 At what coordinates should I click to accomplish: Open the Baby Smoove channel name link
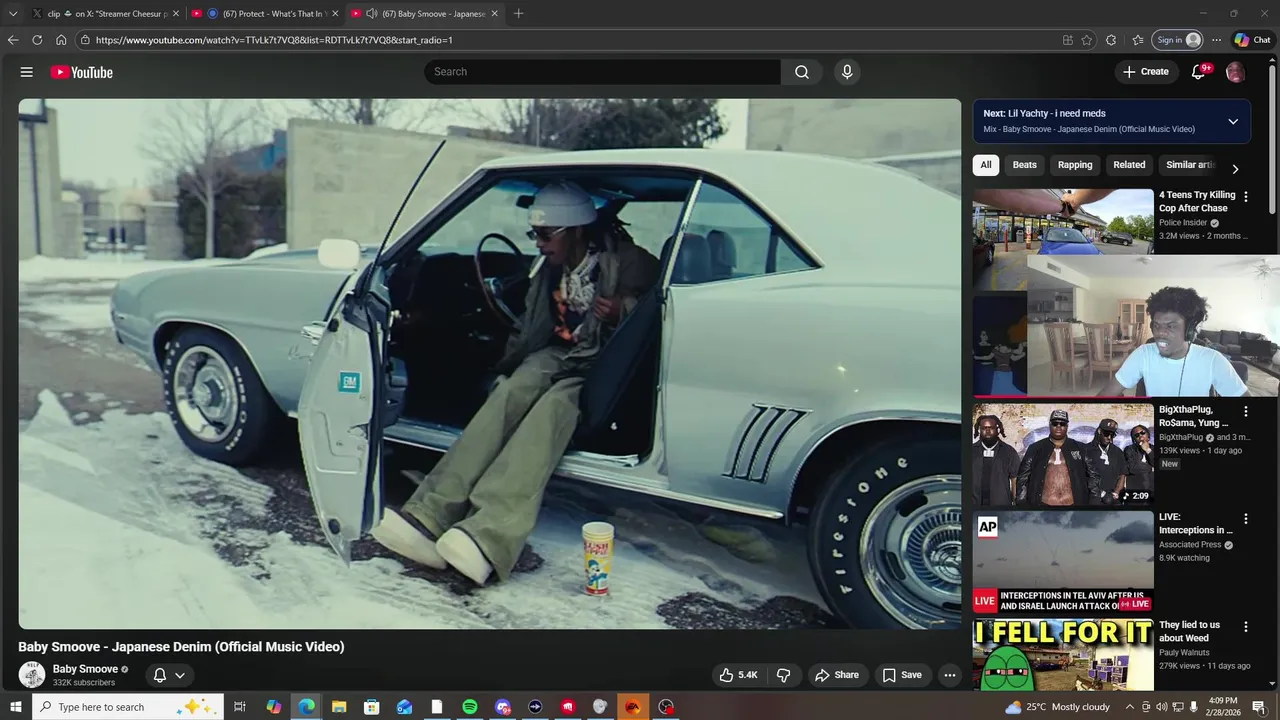click(x=85, y=669)
